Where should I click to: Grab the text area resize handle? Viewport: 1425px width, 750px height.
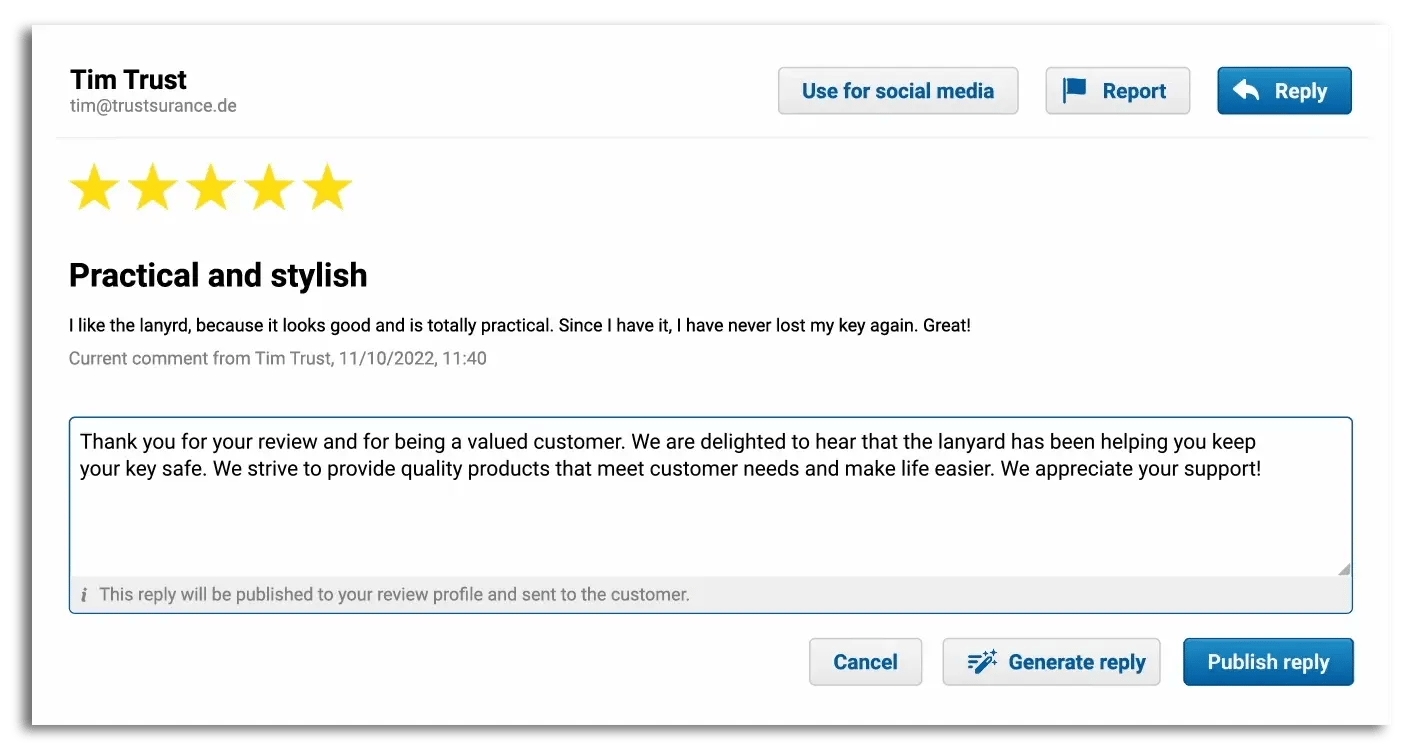1343,569
